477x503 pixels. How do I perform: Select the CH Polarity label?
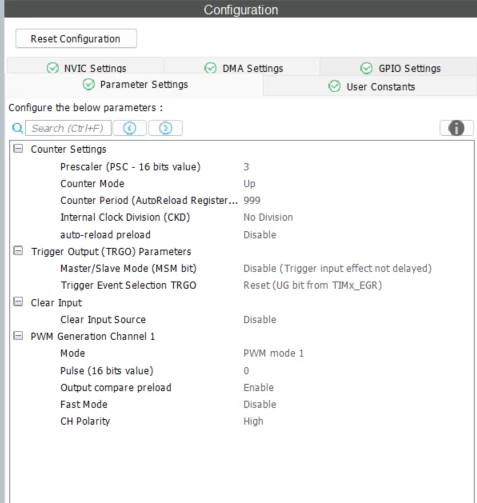tap(85, 421)
